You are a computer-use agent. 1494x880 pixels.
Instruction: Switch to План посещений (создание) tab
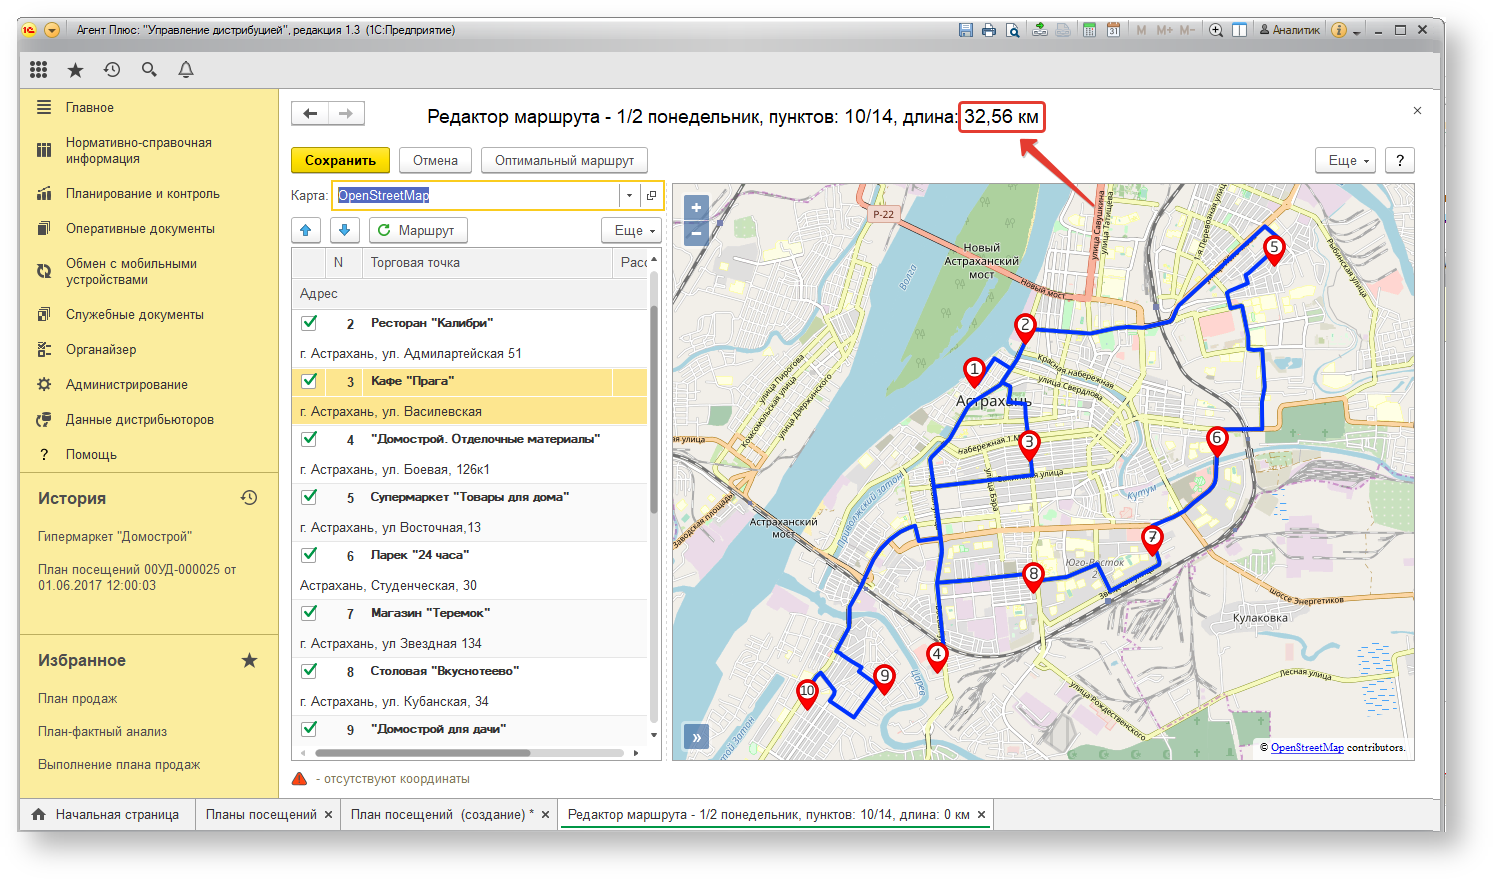coord(441,814)
